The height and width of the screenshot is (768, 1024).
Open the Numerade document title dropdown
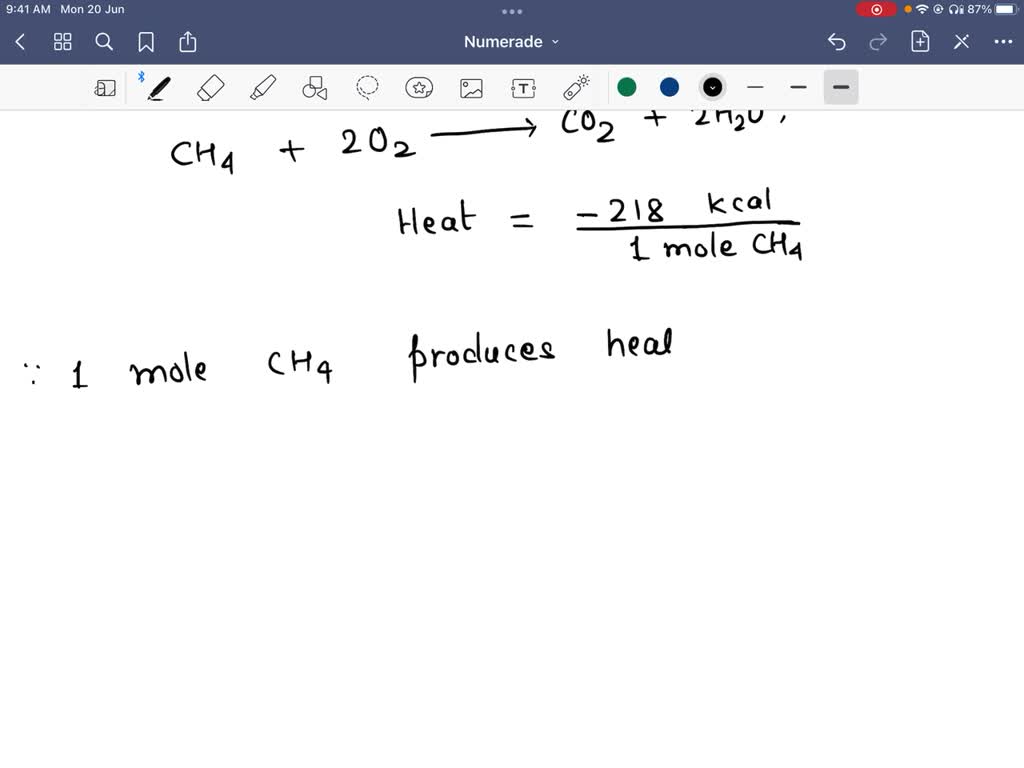(511, 42)
